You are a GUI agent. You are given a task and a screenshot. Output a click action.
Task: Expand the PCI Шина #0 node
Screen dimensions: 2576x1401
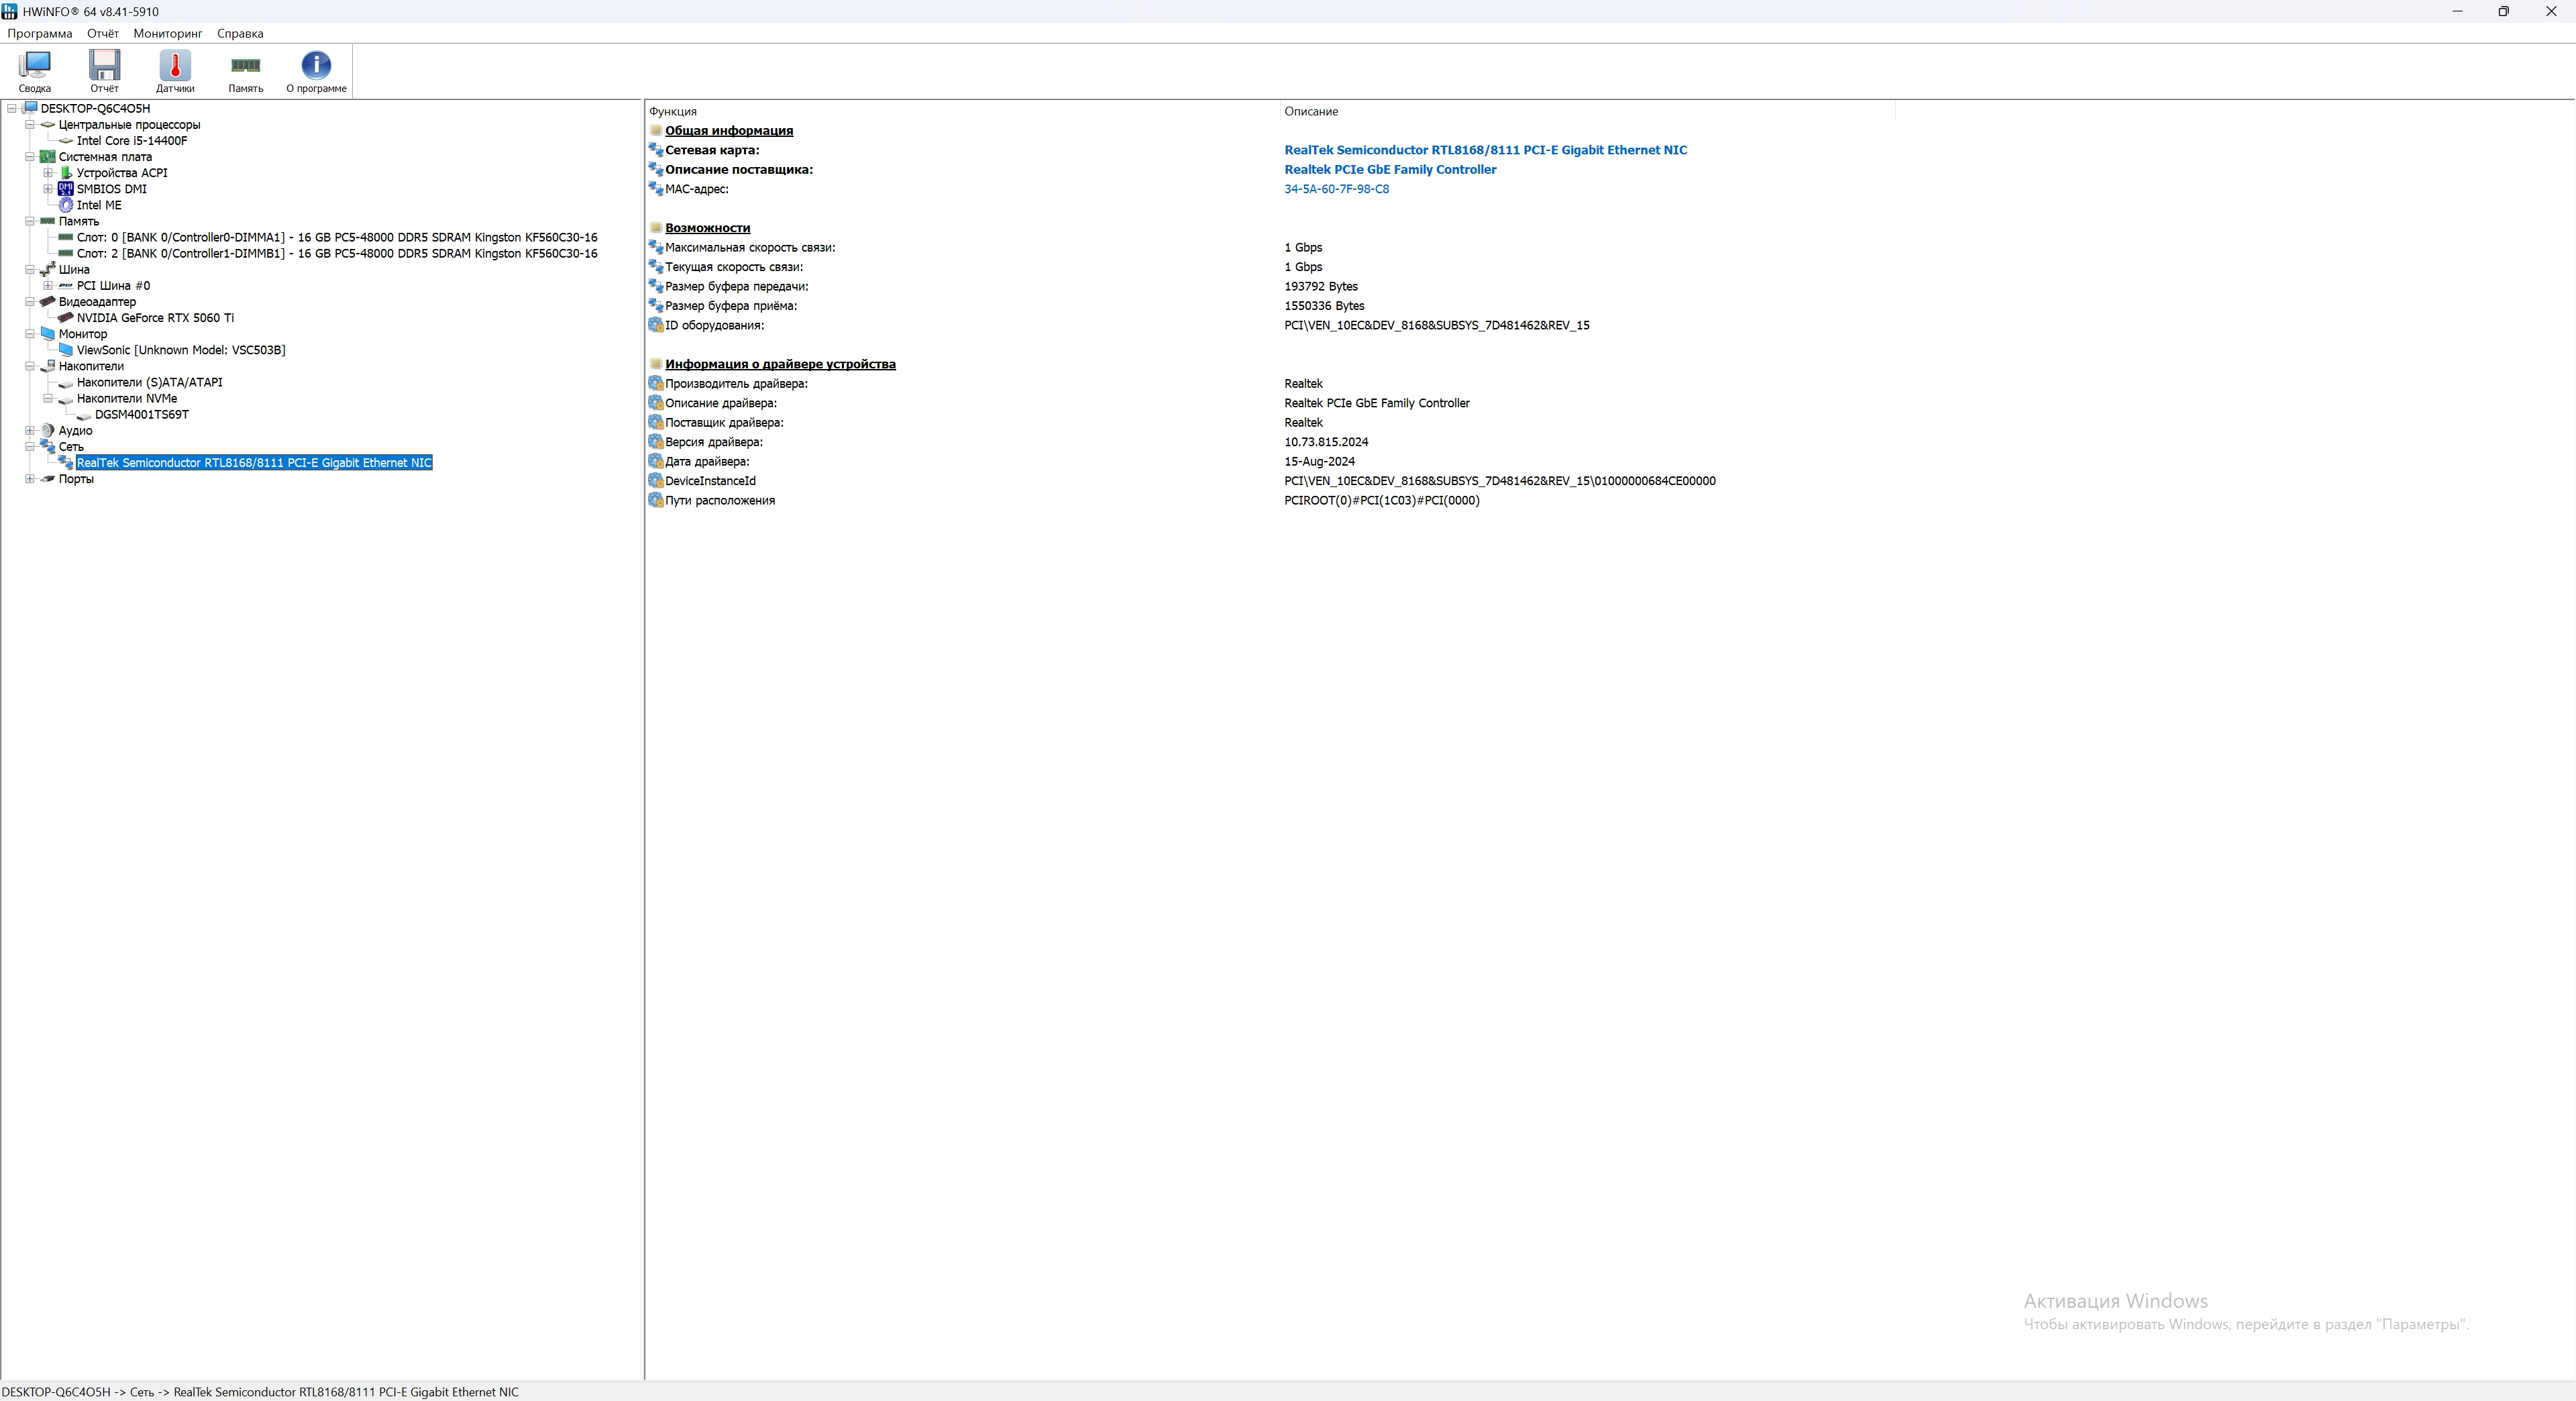tap(48, 286)
